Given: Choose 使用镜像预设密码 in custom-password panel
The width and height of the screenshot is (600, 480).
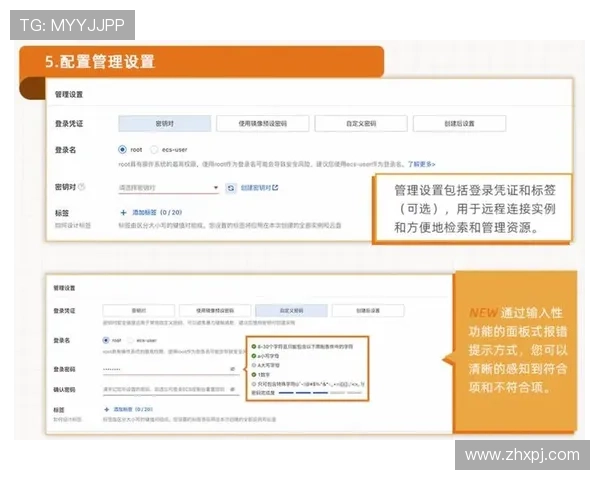Looking at the screenshot, I should (215, 310).
